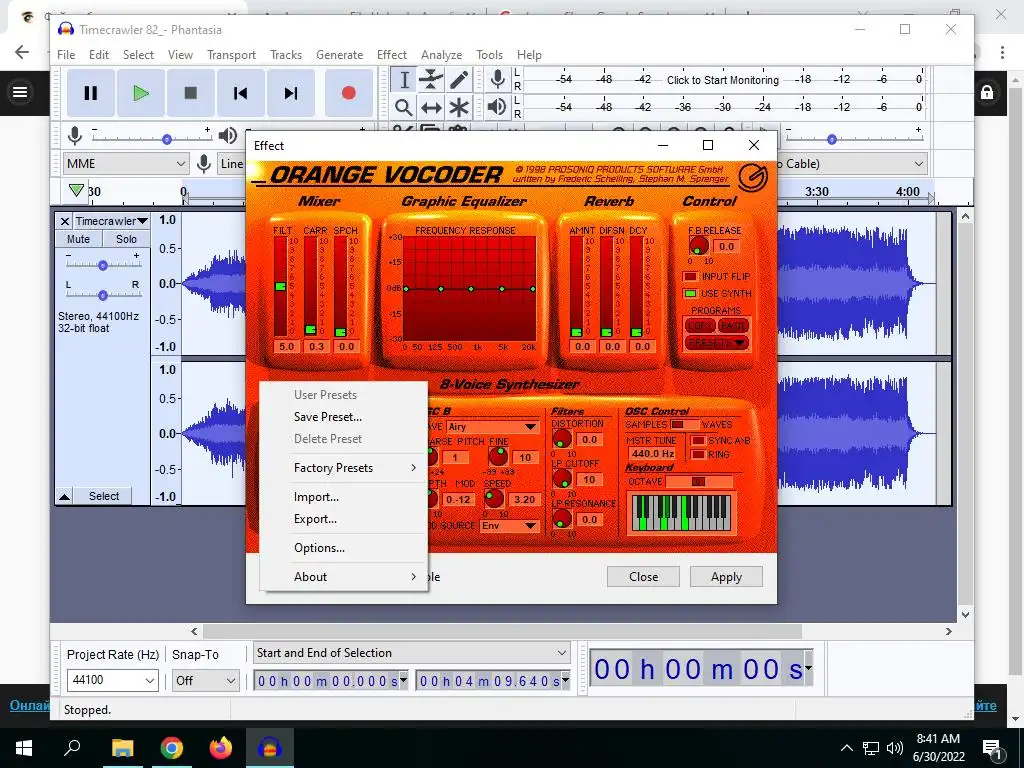
Task: Toggle USE SYNTH in the vocoder
Action: point(690,294)
